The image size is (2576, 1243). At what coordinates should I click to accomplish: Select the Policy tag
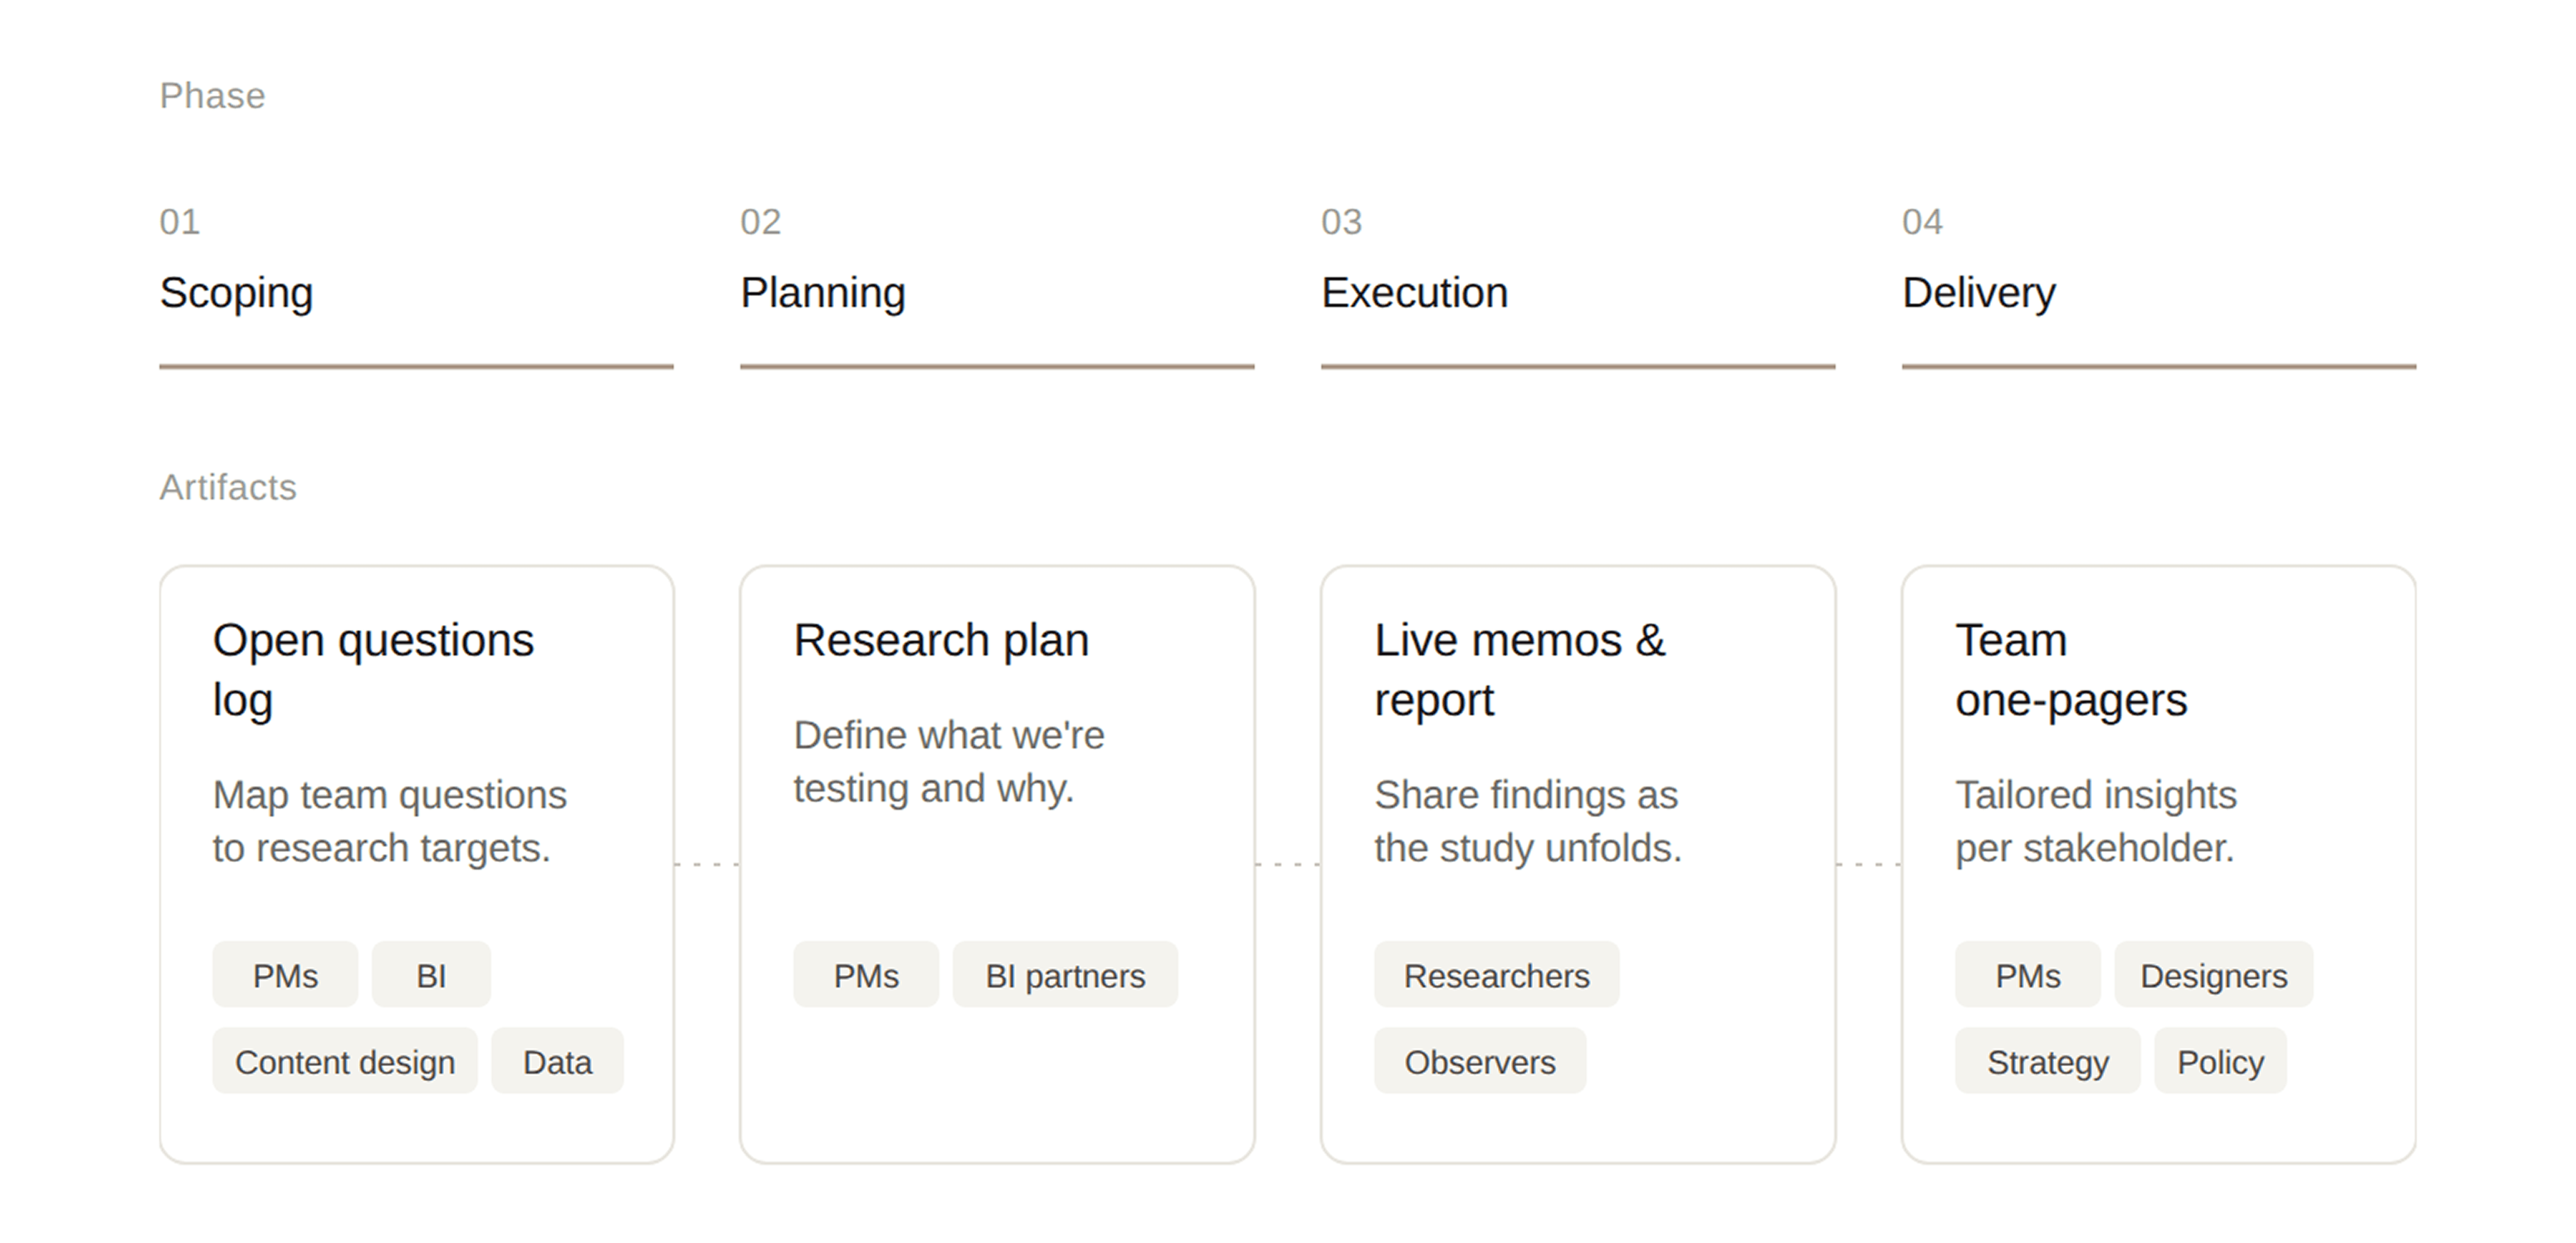pos(2220,1061)
